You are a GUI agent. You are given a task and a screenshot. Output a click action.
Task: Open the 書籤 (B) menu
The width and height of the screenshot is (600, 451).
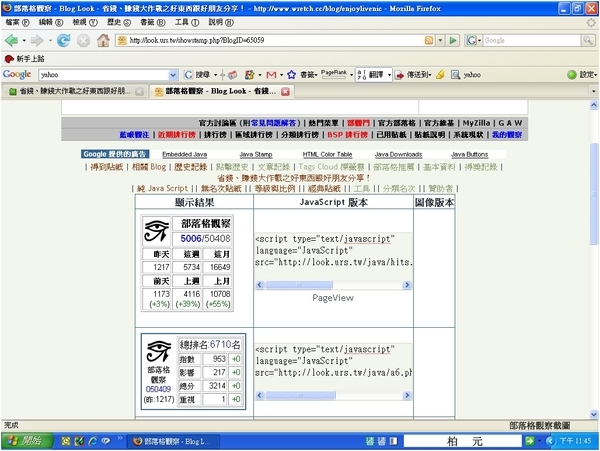pyautogui.click(x=153, y=22)
